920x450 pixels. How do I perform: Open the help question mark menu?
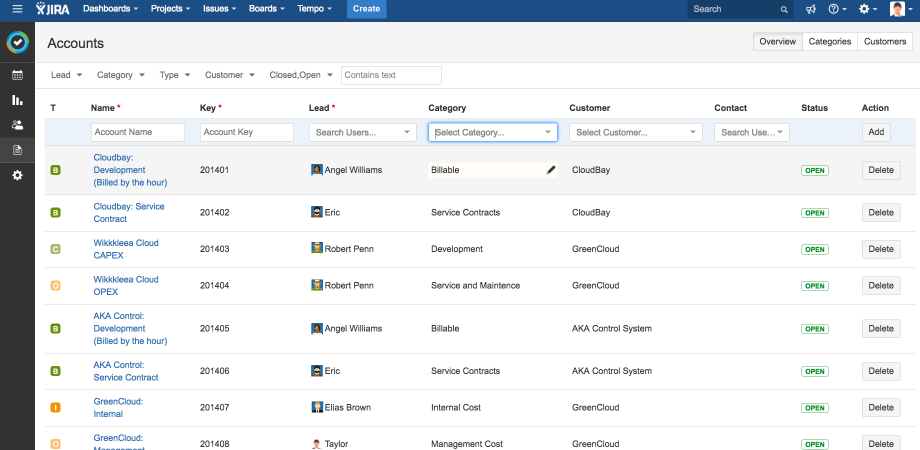pyautogui.click(x=837, y=9)
